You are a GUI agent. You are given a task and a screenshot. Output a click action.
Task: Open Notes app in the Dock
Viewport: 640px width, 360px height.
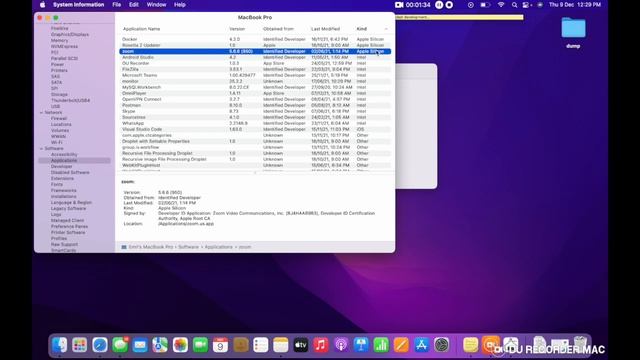tap(281, 345)
